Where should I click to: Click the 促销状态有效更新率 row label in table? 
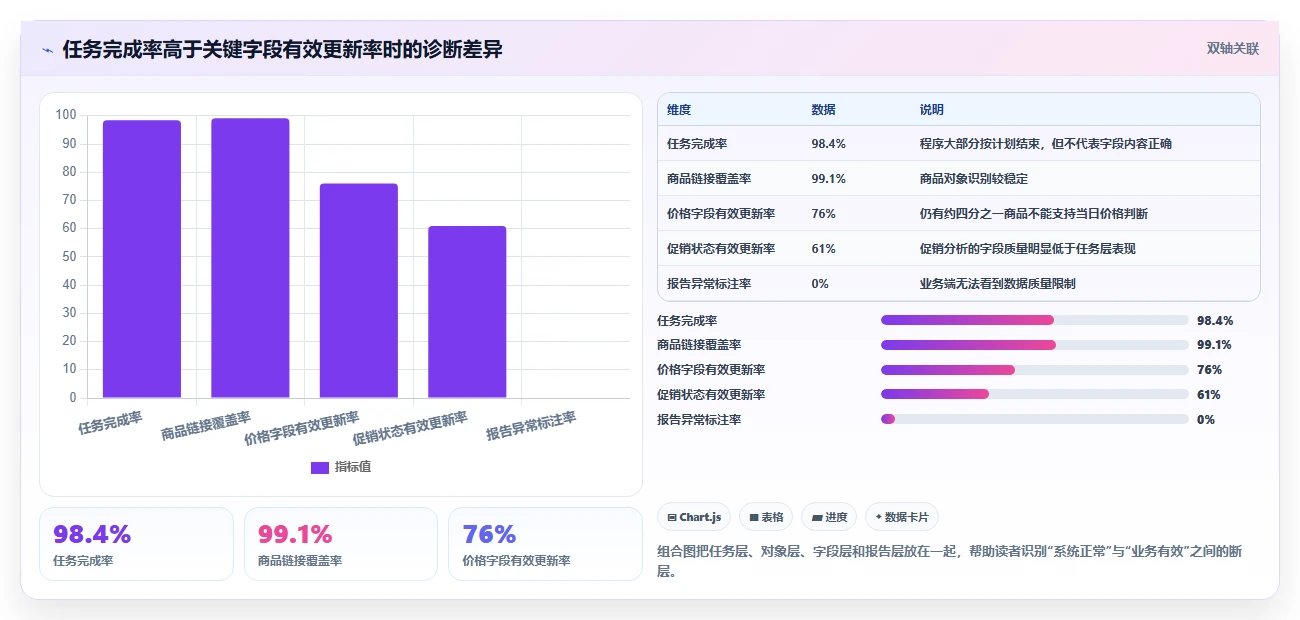[721, 249]
